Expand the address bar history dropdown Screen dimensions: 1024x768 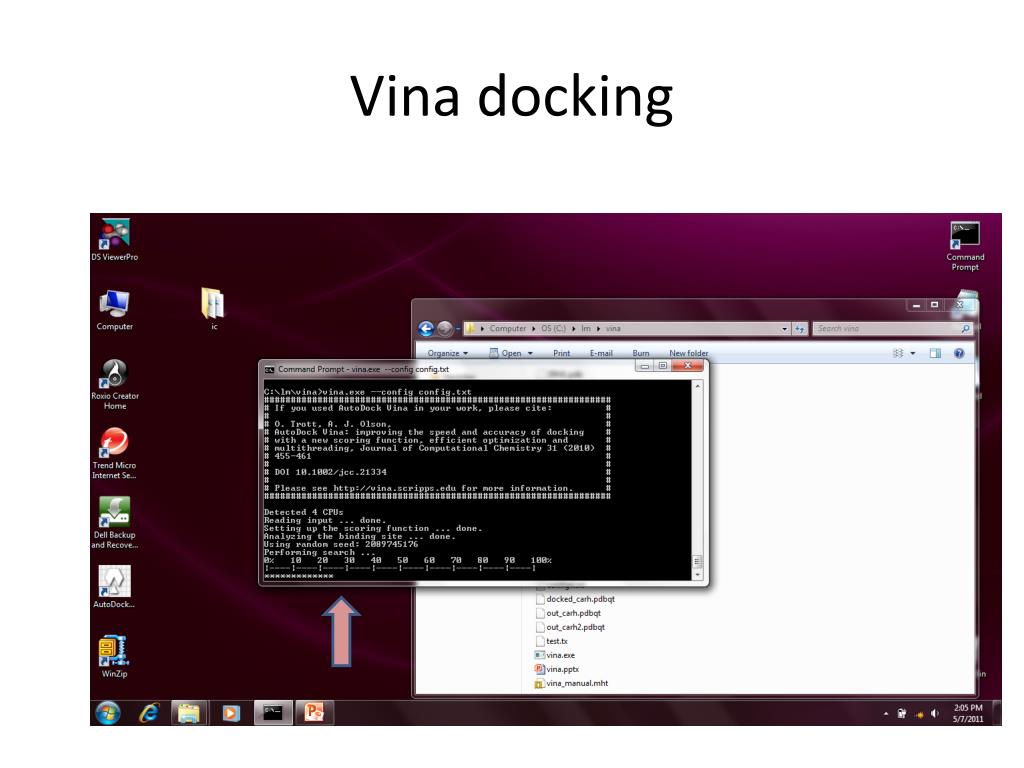coord(784,329)
